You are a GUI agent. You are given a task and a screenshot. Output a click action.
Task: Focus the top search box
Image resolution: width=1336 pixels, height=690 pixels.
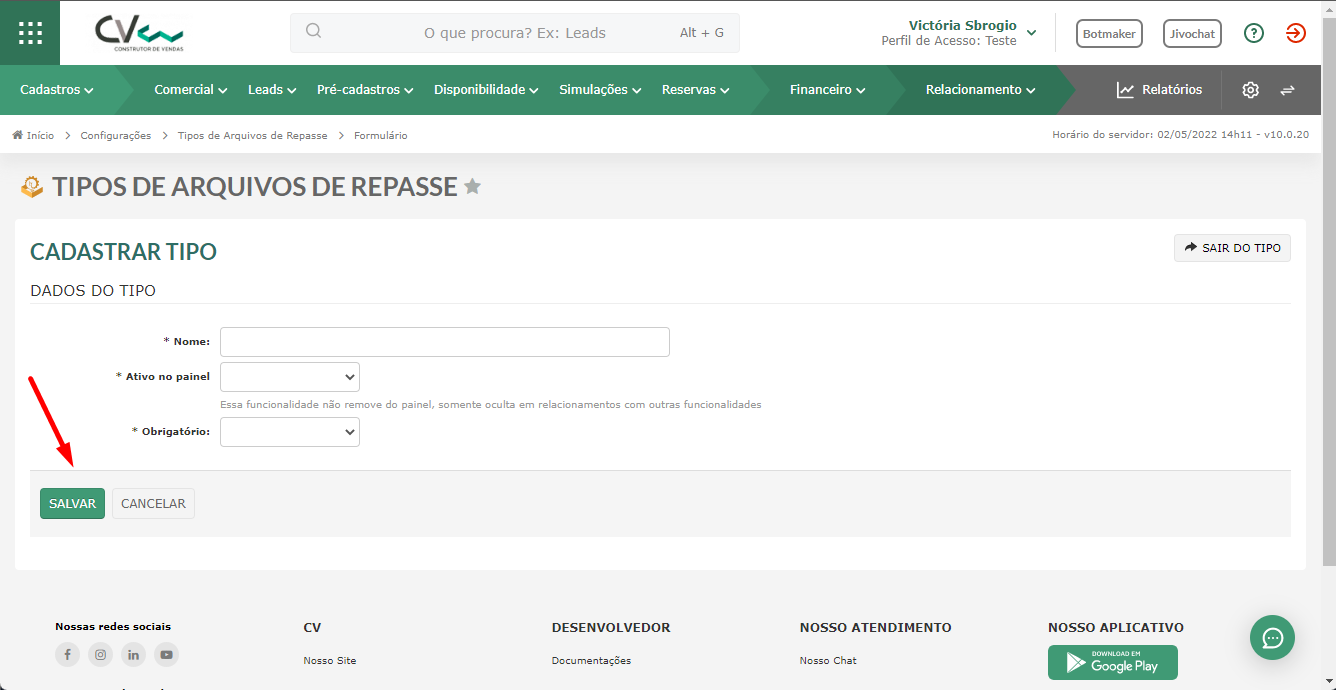point(515,33)
